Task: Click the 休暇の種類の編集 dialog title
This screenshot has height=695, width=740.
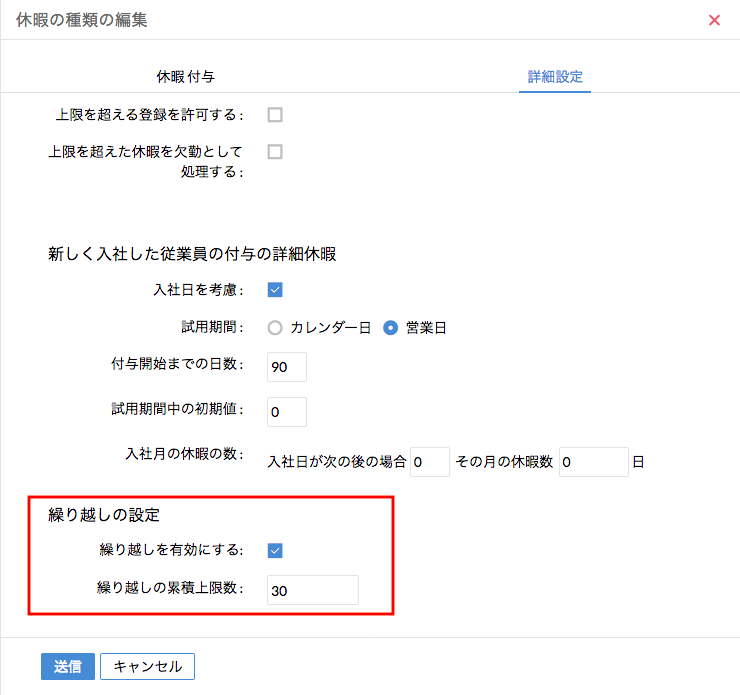Action: tap(82, 20)
